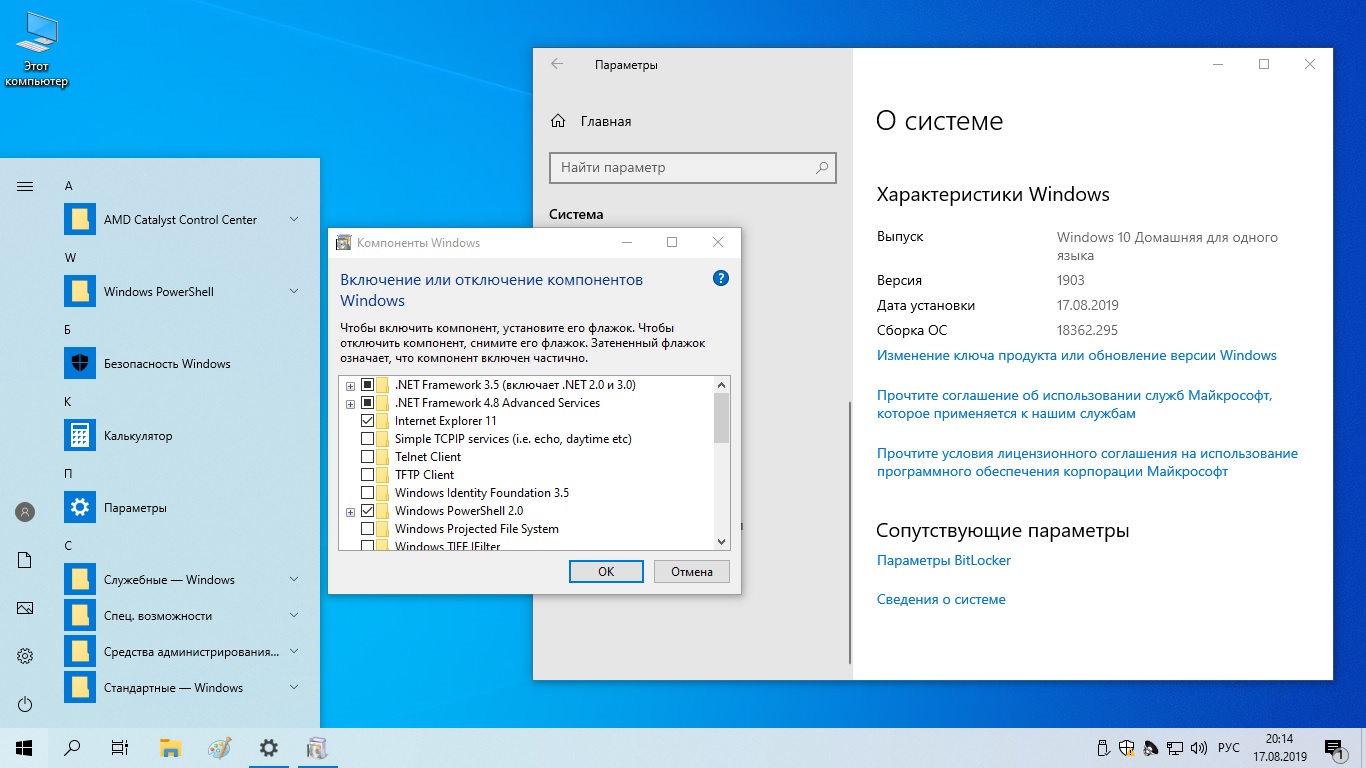This screenshot has height=768, width=1366.
Task: Check Windows Identity Foundation 3.5
Action: coord(367,493)
